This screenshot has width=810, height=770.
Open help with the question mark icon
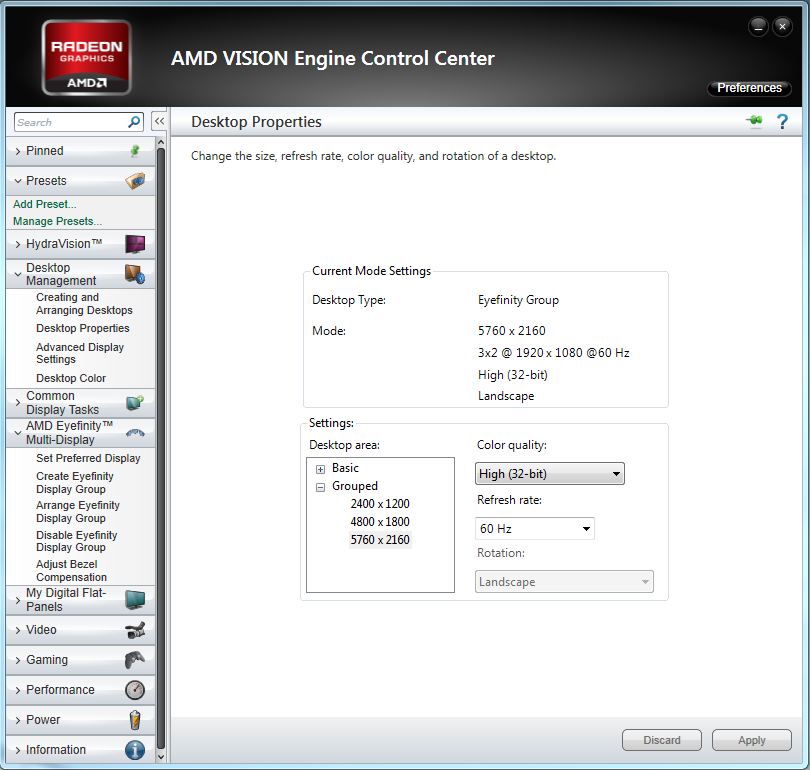point(782,121)
